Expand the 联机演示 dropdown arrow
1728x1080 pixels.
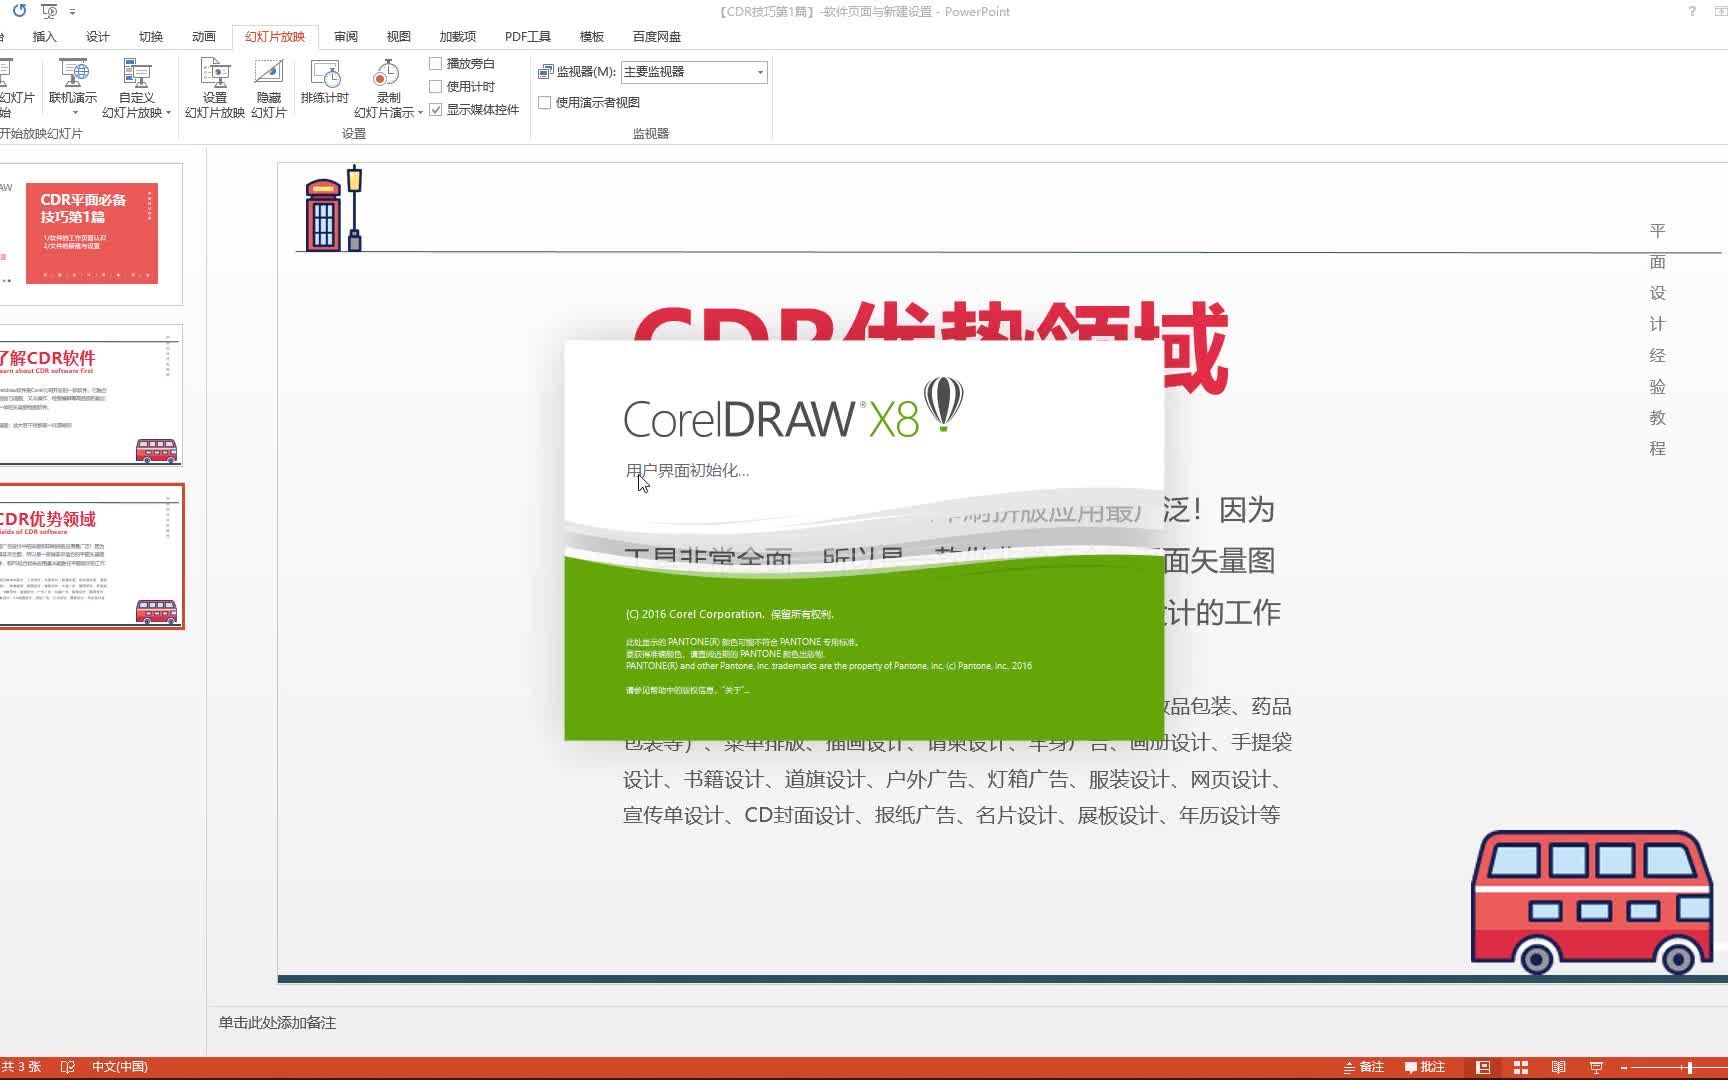coord(74,112)
